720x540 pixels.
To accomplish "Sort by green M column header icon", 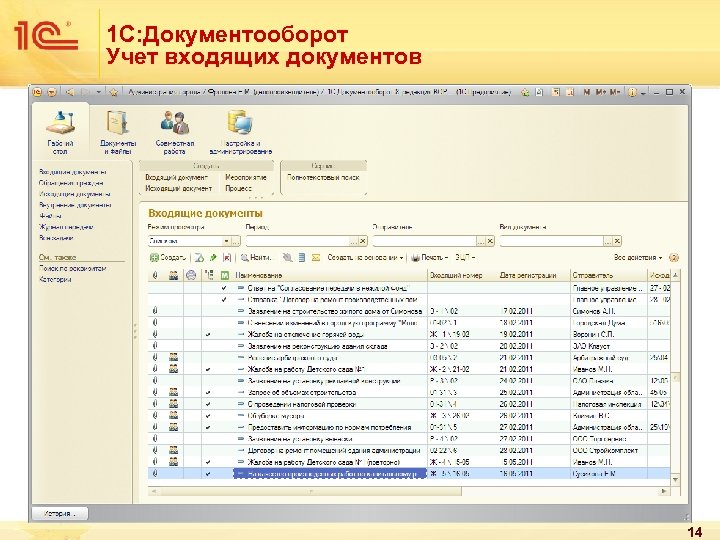I will tap(225, 275).
